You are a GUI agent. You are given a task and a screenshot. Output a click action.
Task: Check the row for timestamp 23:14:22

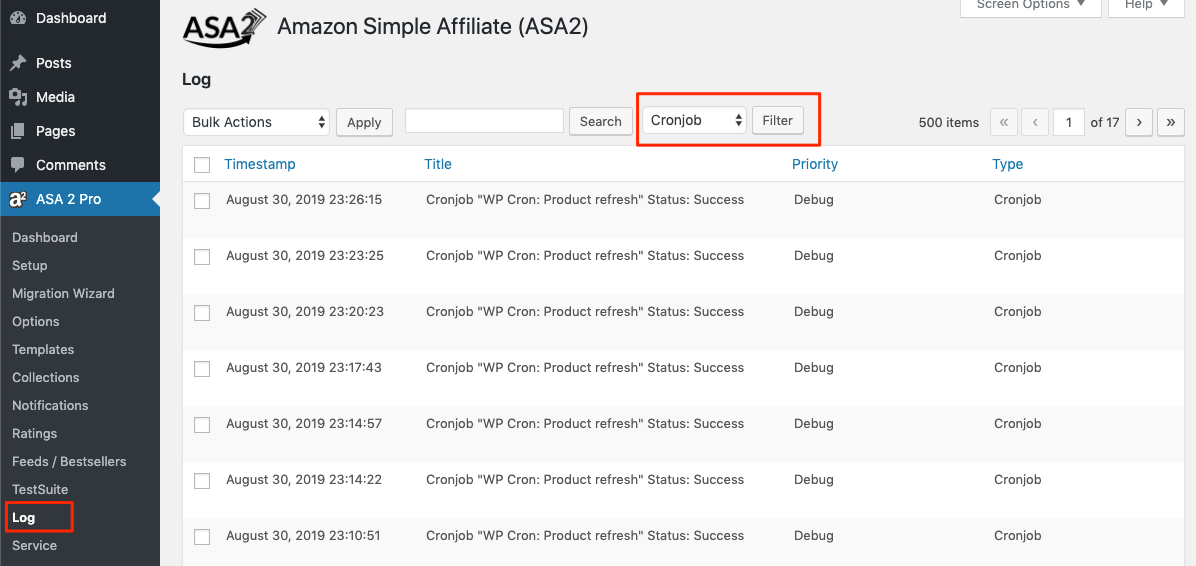point(202,481)
